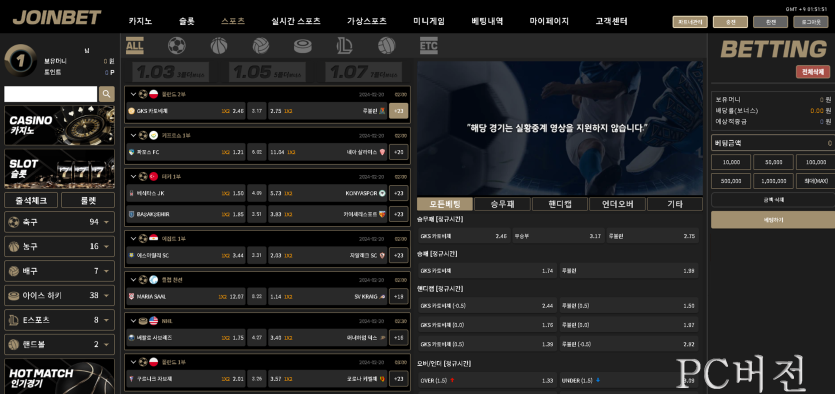Select the soccer ball sport filter icon
835x394 pixels.
click(176, 46)
